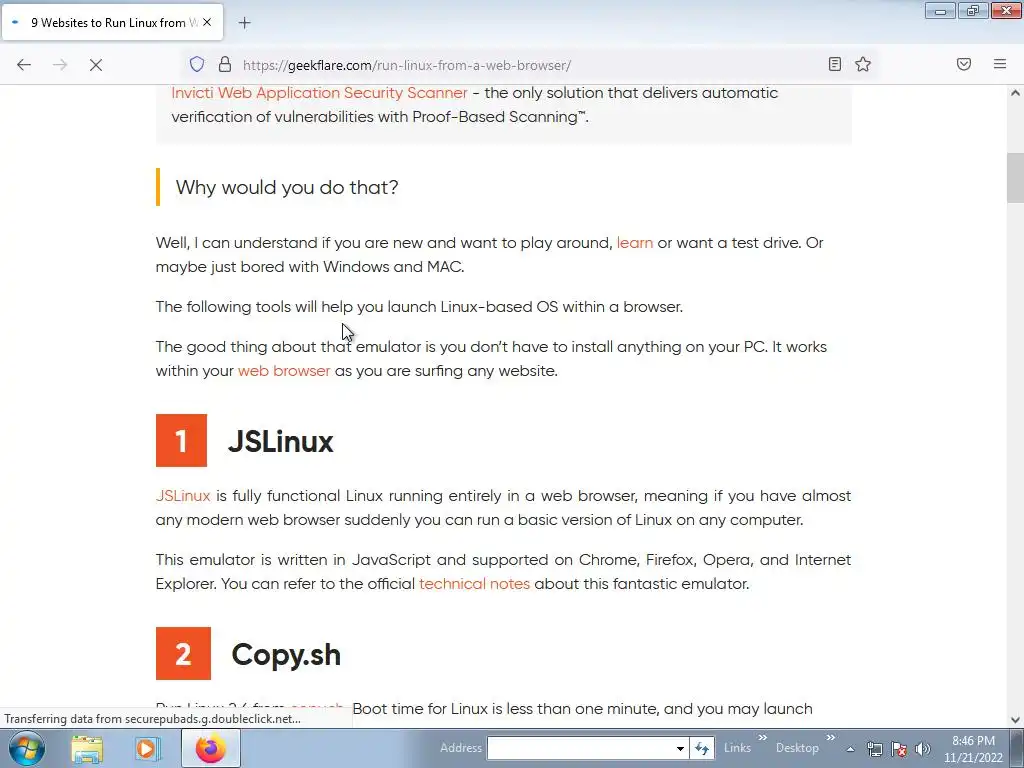Open the orange JSLinux link

tap(183, 496)
